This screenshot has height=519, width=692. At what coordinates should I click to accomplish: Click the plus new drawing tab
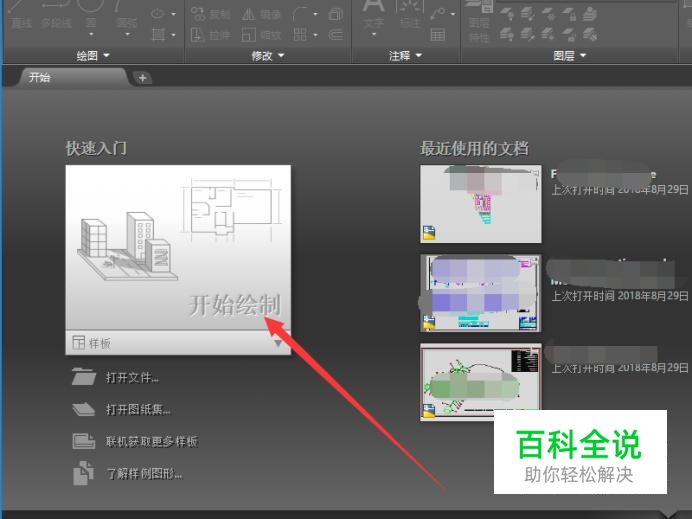(142, 78)
